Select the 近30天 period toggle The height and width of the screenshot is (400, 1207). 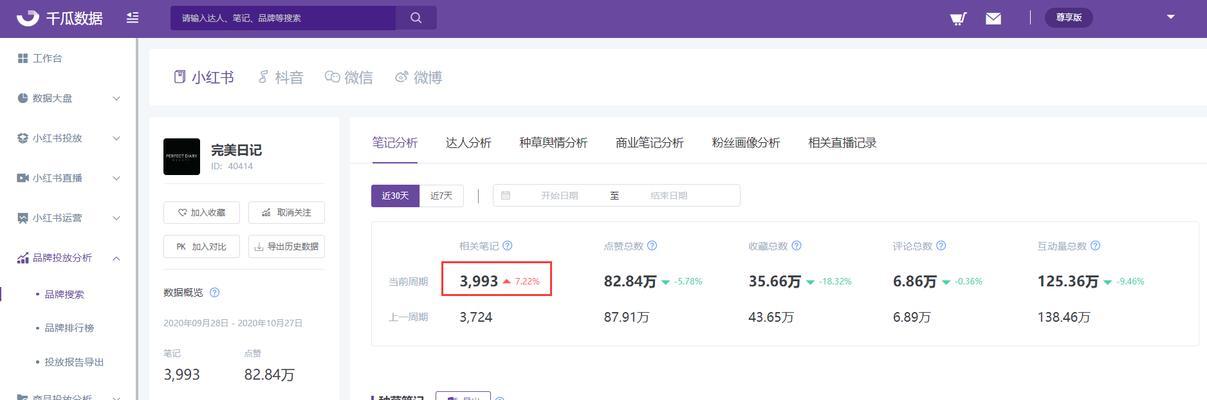[395, 196]
